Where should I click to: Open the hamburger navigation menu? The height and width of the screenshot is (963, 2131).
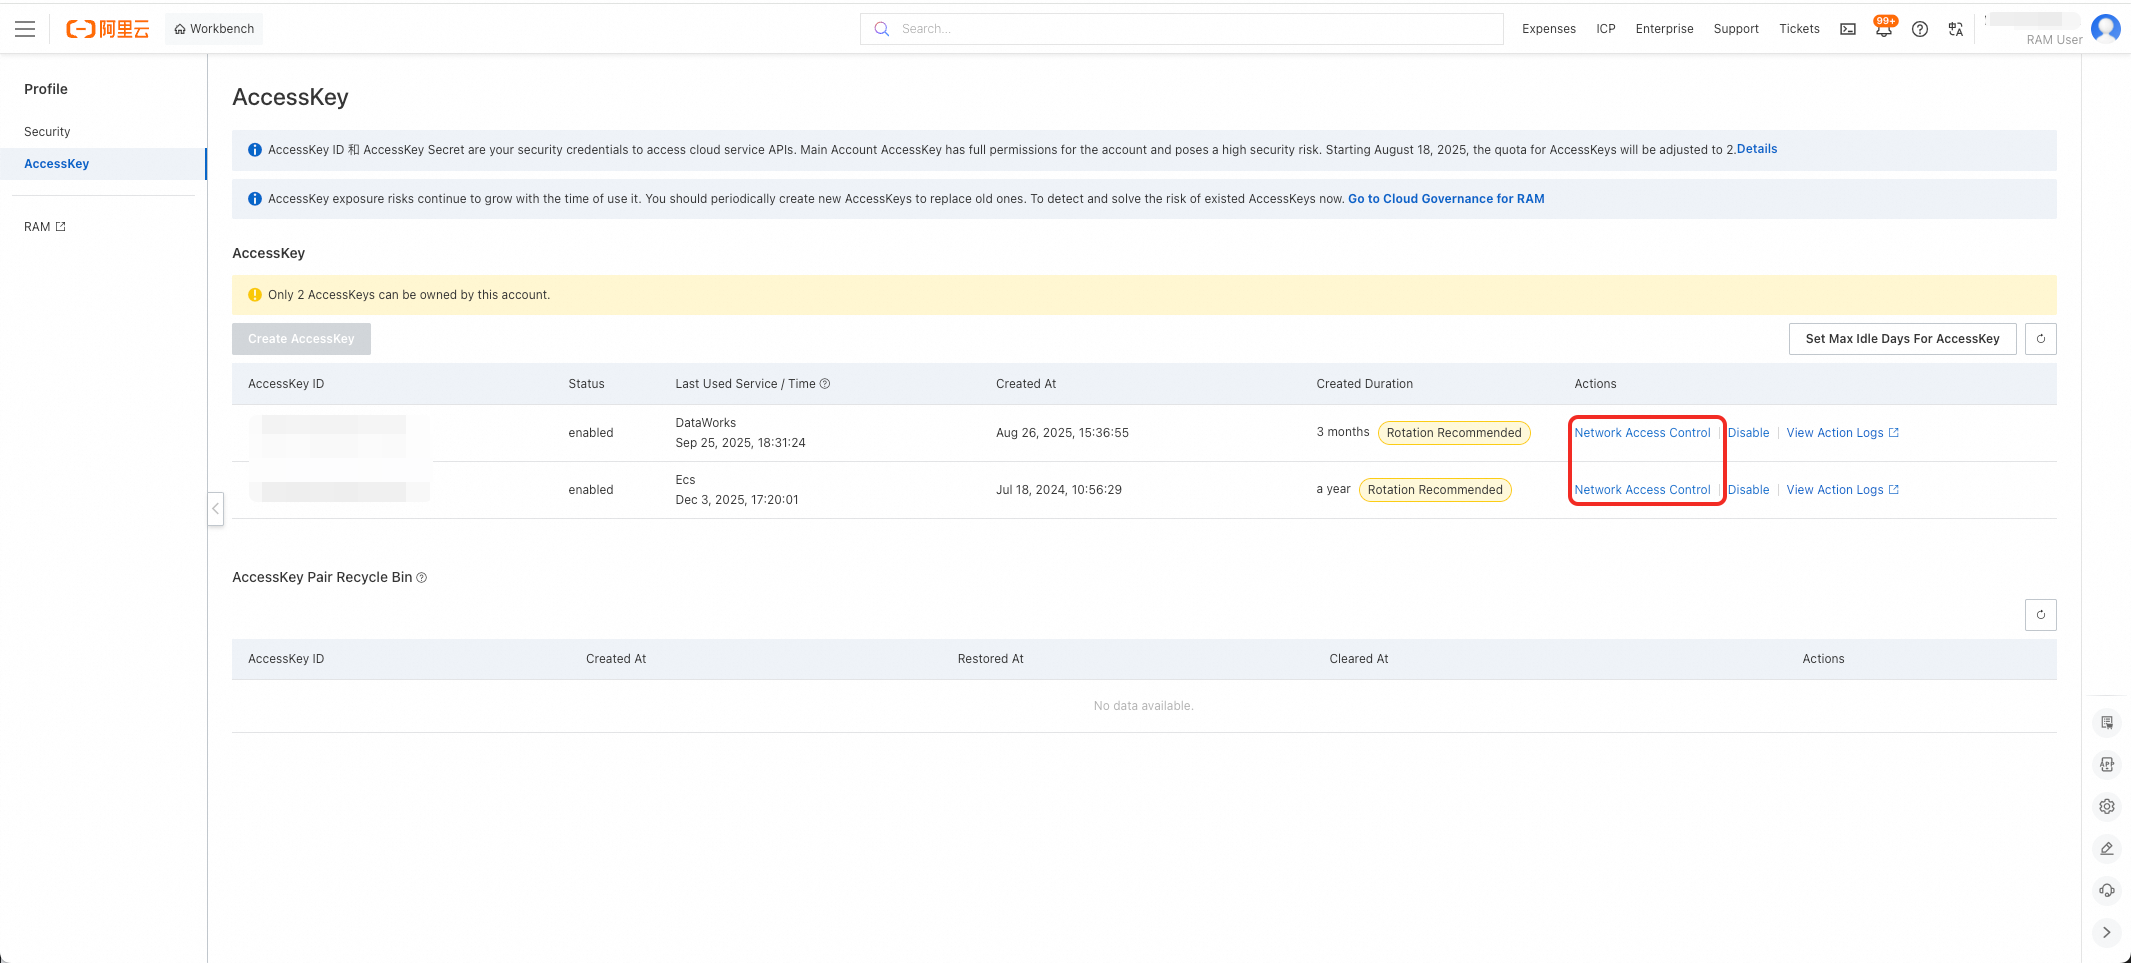(25, 29)
